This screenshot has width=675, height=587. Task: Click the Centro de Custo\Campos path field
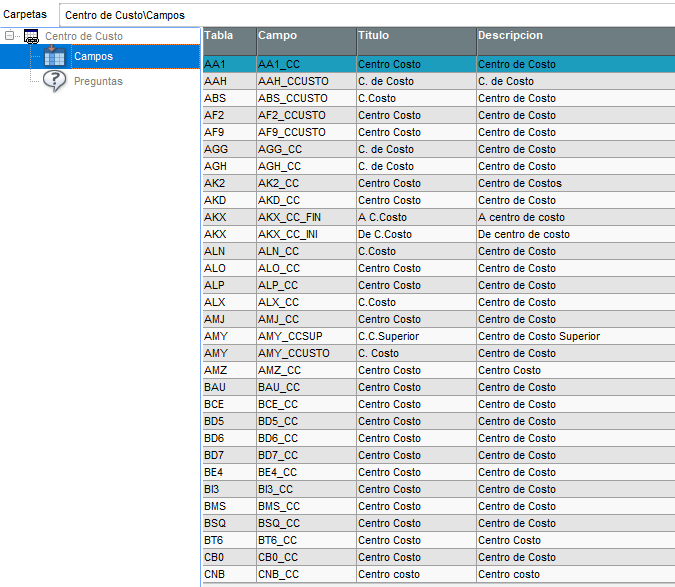(x=367, y=15)
